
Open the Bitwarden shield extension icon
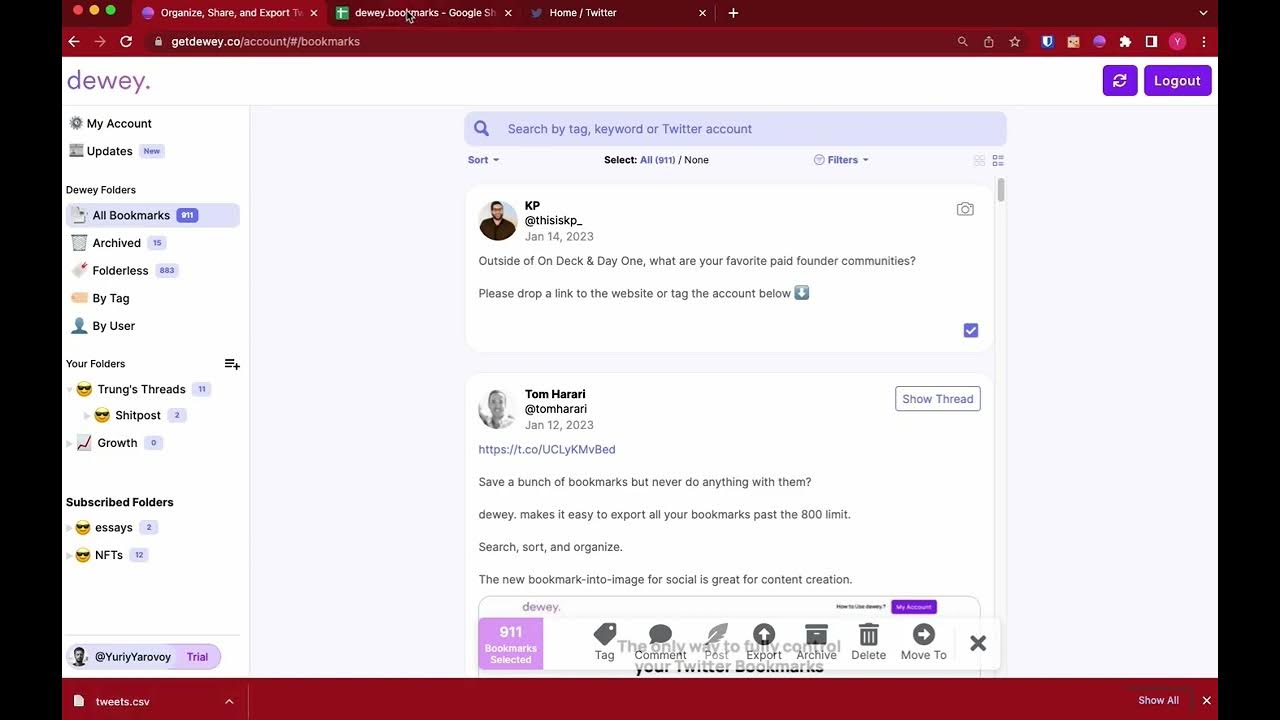point(1047,42)
